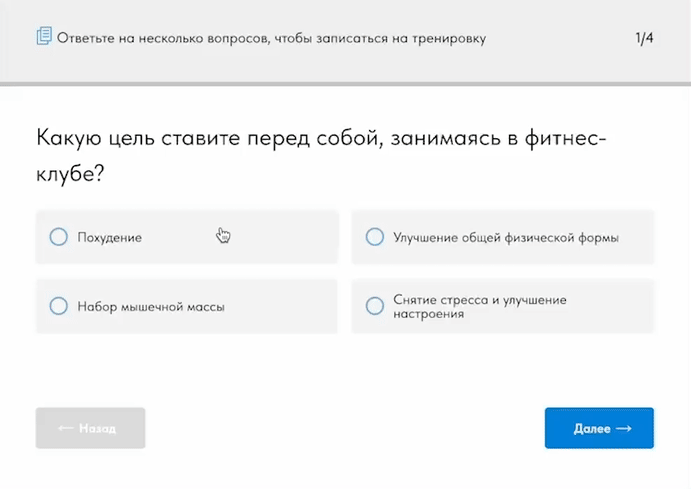Select the Улучшение общей физической формы radio circle
The image size is (691, 489).
[375, 237]
